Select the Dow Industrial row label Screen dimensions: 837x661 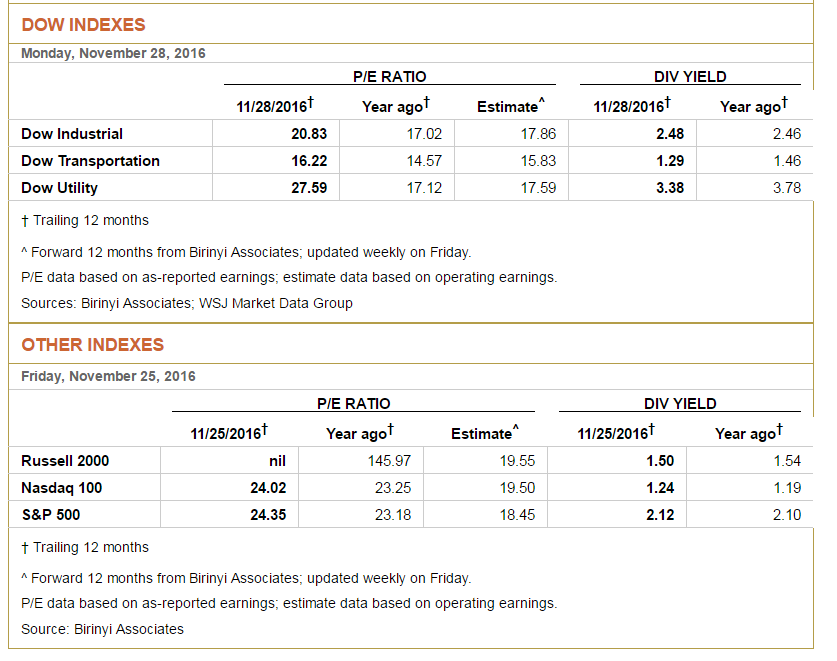click(72, 133)
